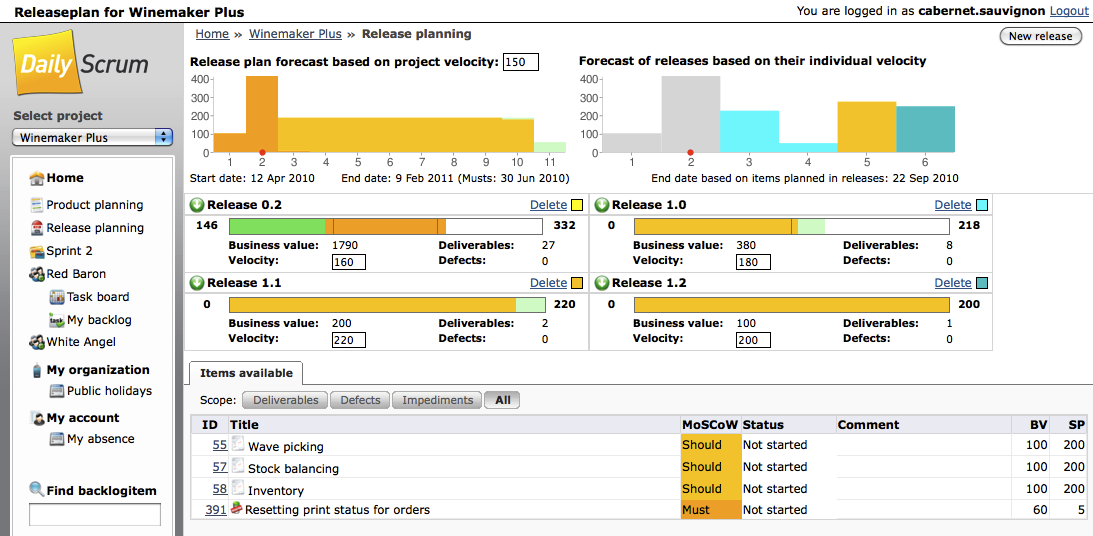Set scope filter to All
Screen dimensions: 1093x536
coord(502,400)
